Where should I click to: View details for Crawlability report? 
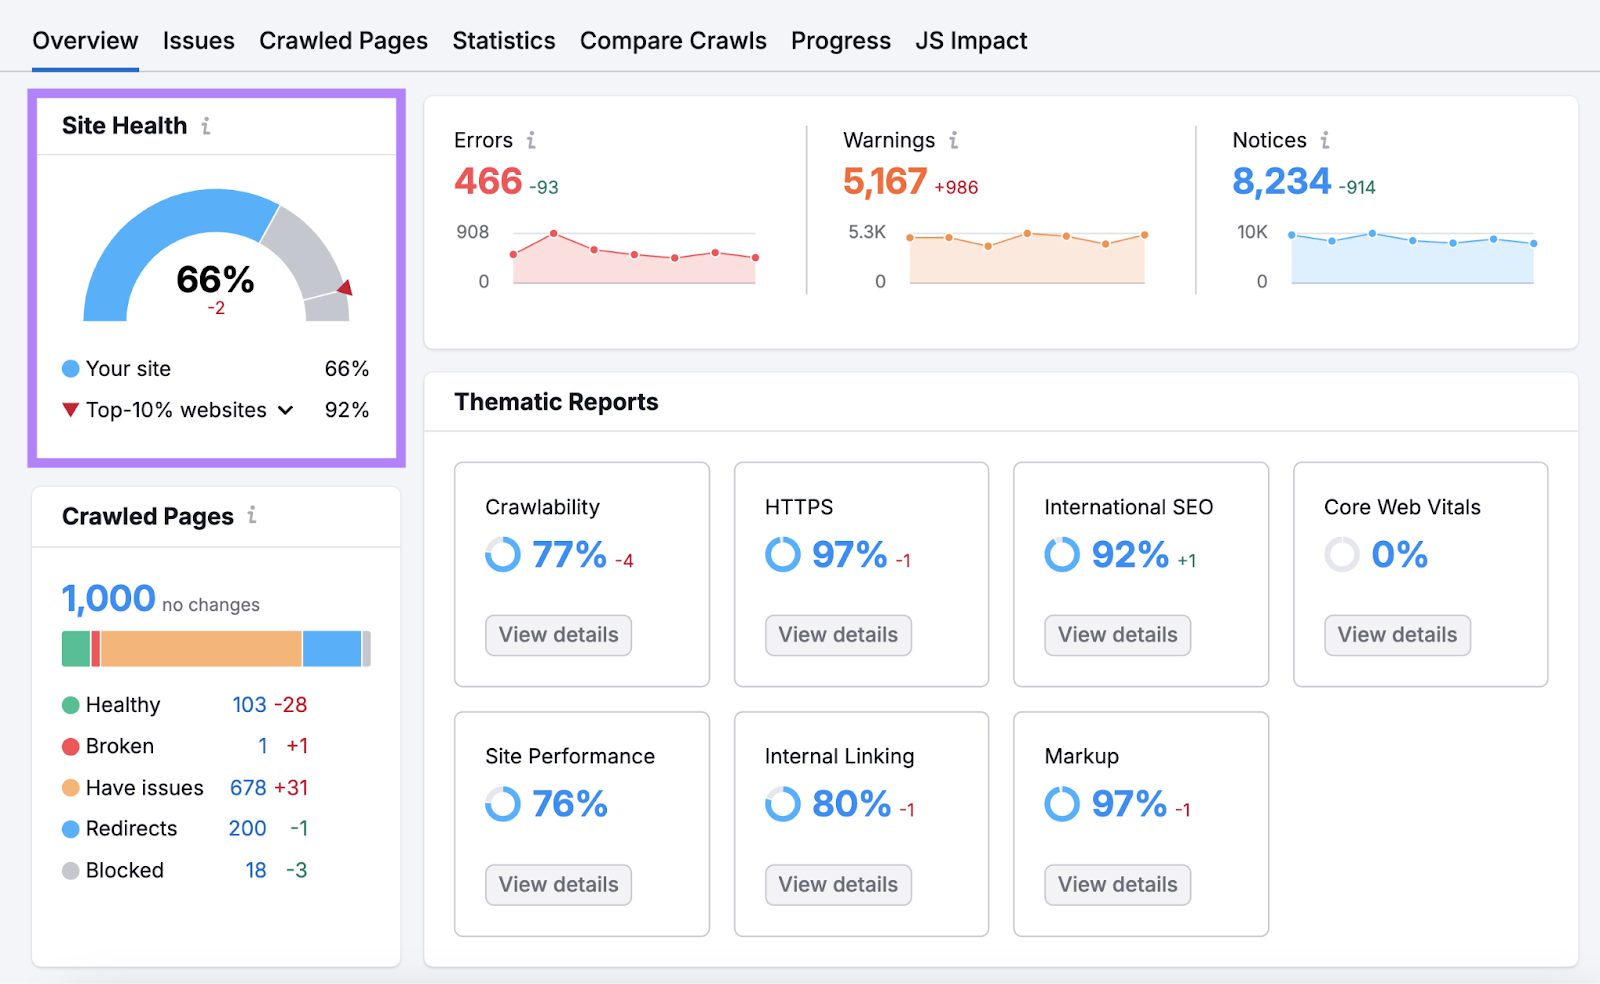tap(558, 635)
